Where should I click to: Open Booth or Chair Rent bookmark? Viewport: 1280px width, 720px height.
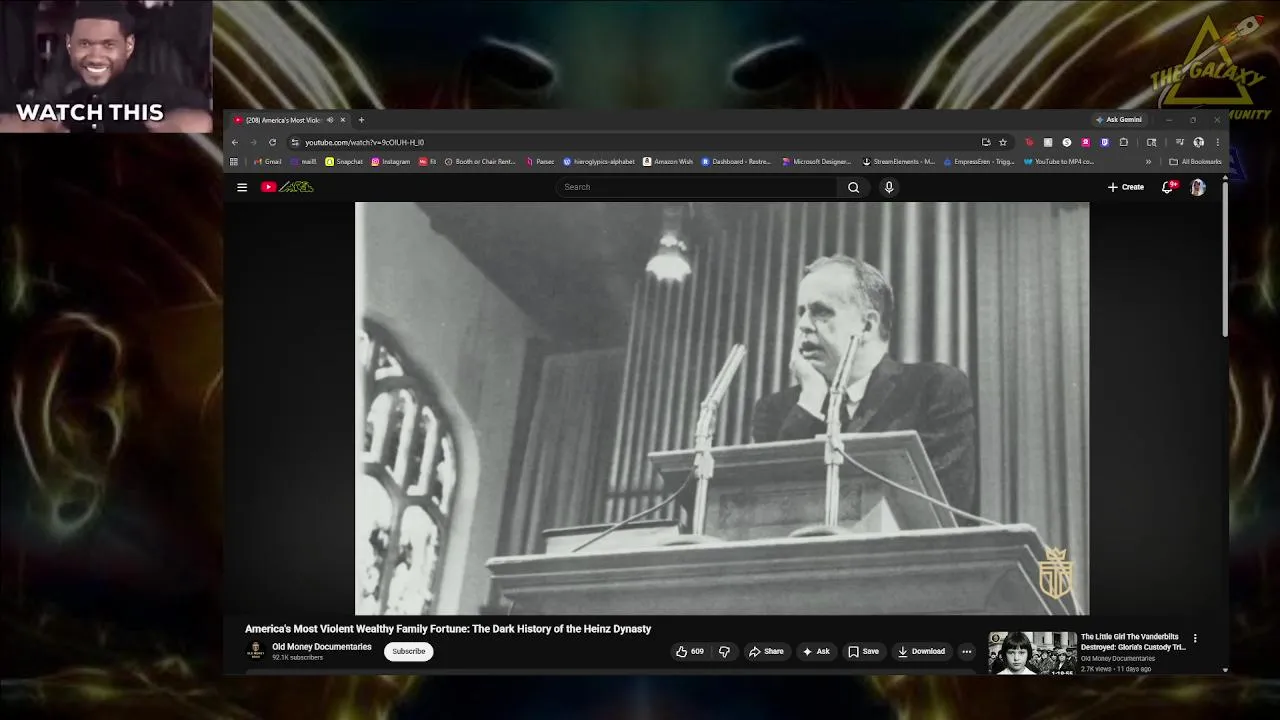(x=480, y=161)
